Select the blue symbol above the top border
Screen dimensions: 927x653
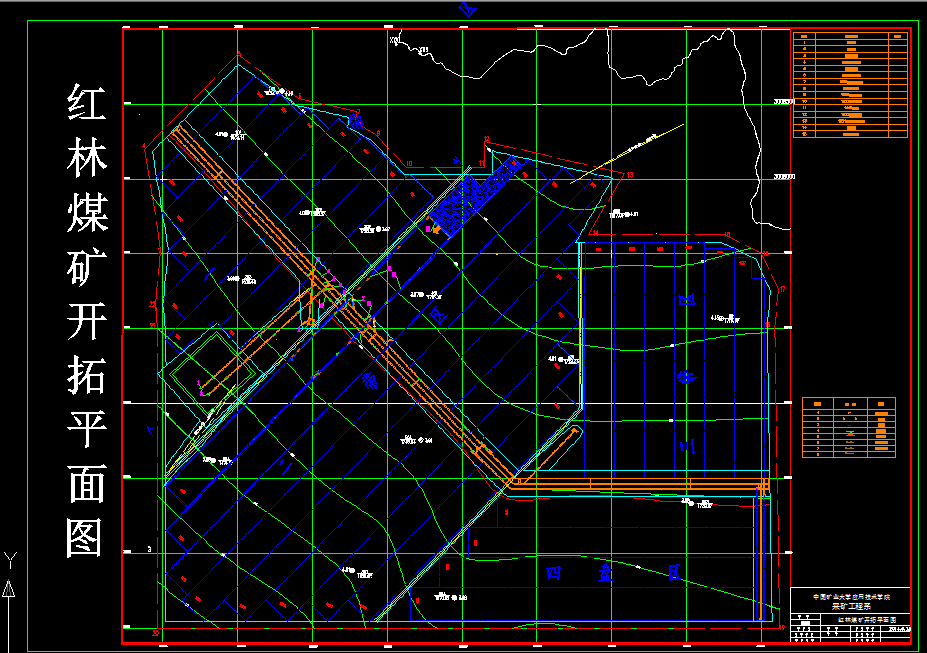468,9
